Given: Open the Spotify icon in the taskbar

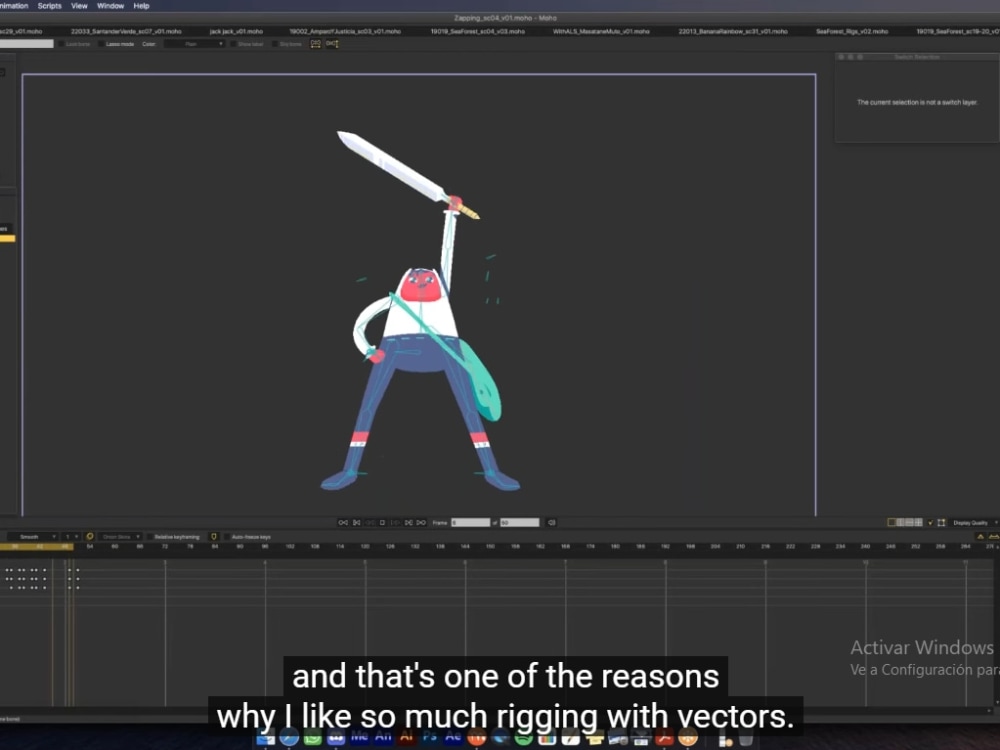Looking at the screenshot, I should pos(523,737).
